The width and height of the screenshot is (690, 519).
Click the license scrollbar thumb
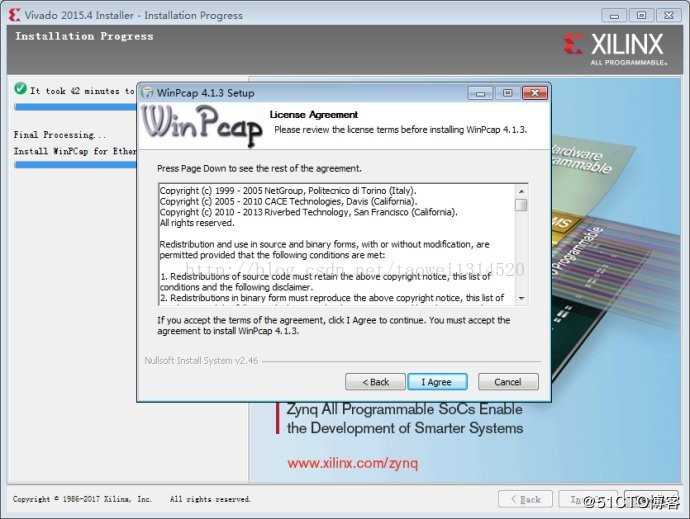point(521,205)
